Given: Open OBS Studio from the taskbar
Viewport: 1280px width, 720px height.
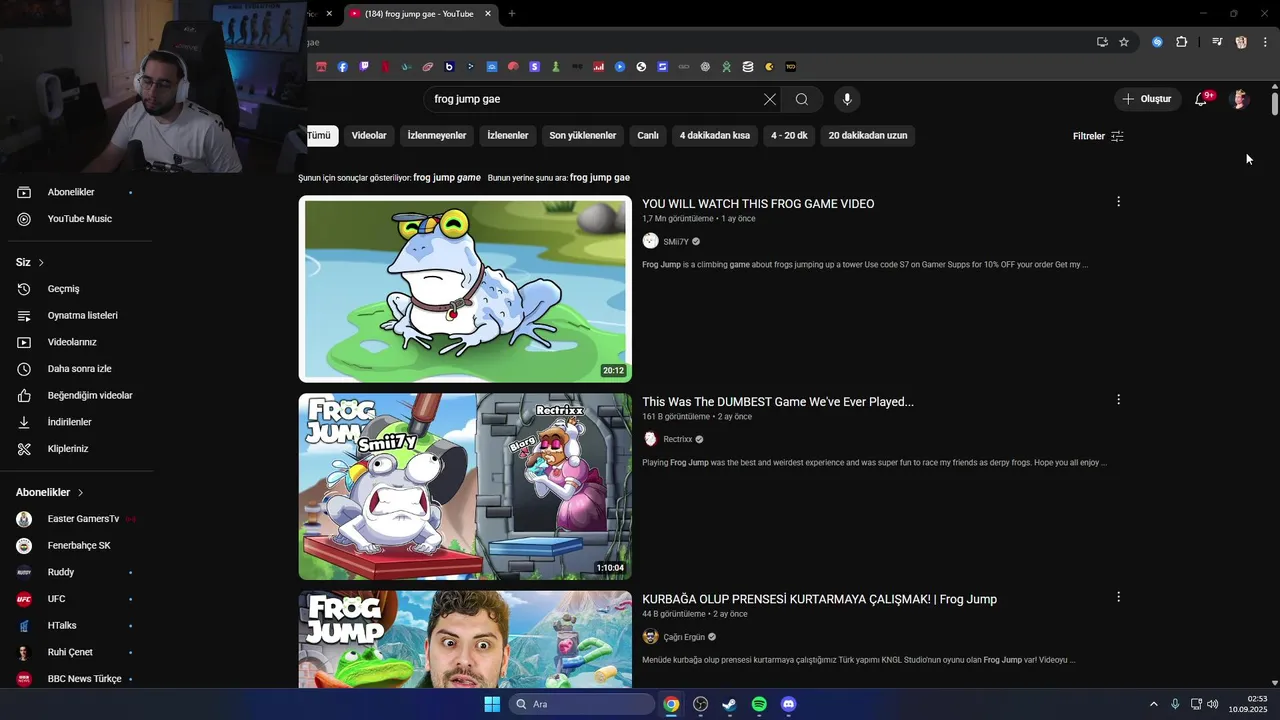Looking at the screenshot, I should [x=701, y=704].
